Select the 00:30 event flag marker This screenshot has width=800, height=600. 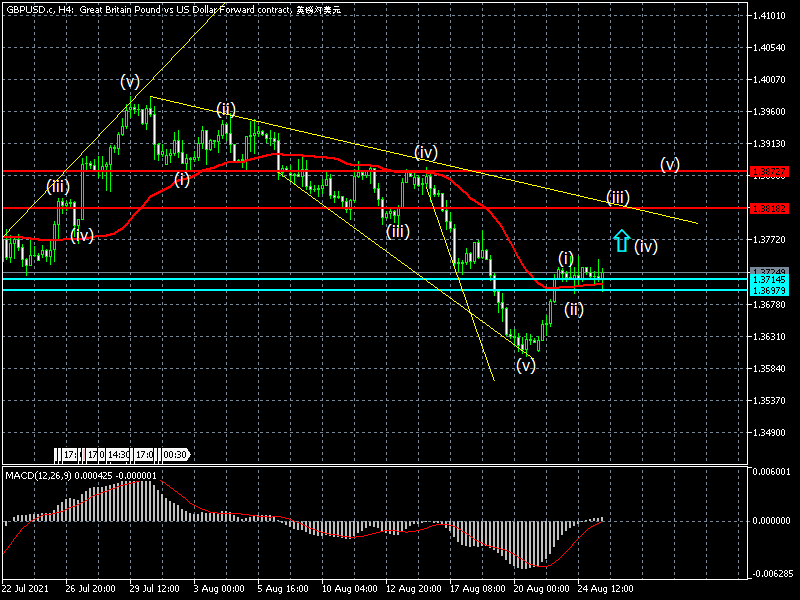click(x=175, y=455)
